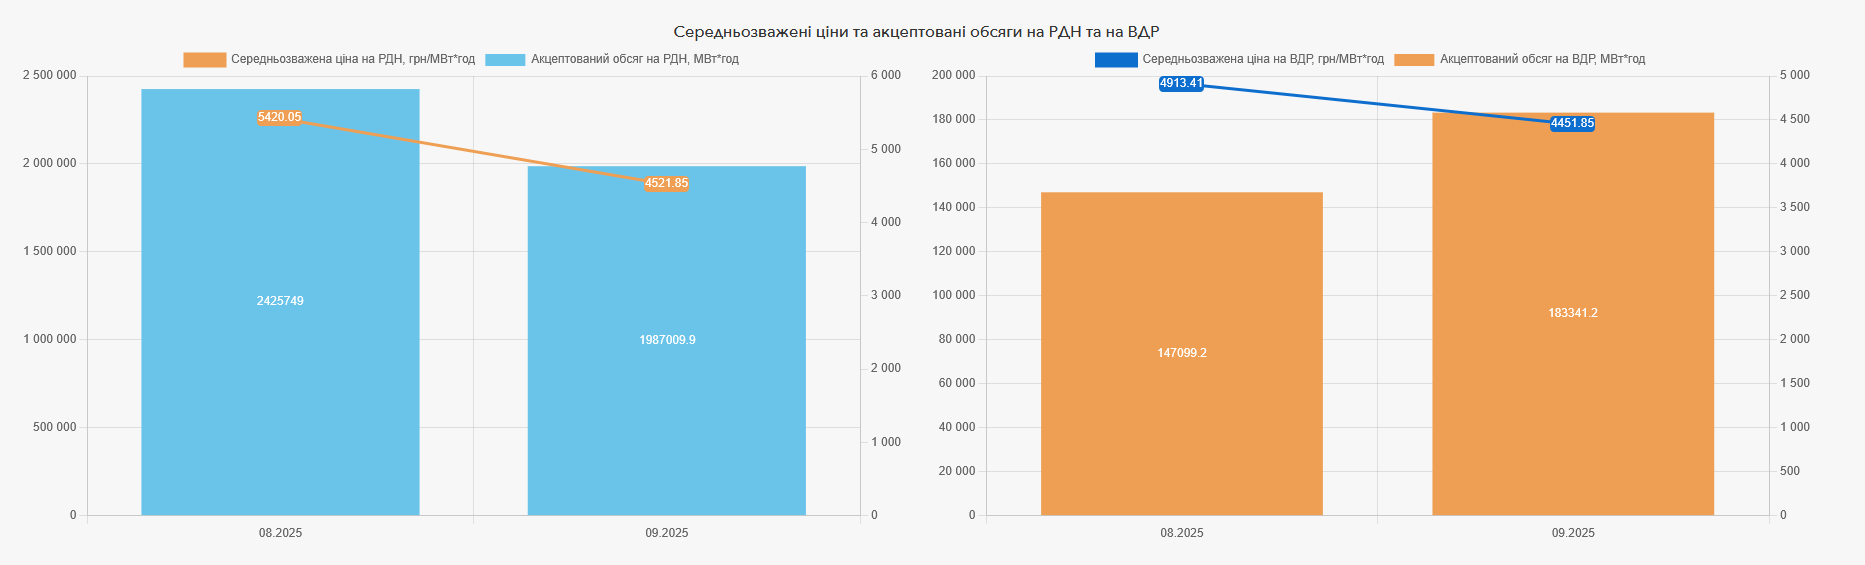Select the 4451.85 data point label
Image resolution: width=1865 pixels, height=565 pixels.
(x=1572, y=124)
